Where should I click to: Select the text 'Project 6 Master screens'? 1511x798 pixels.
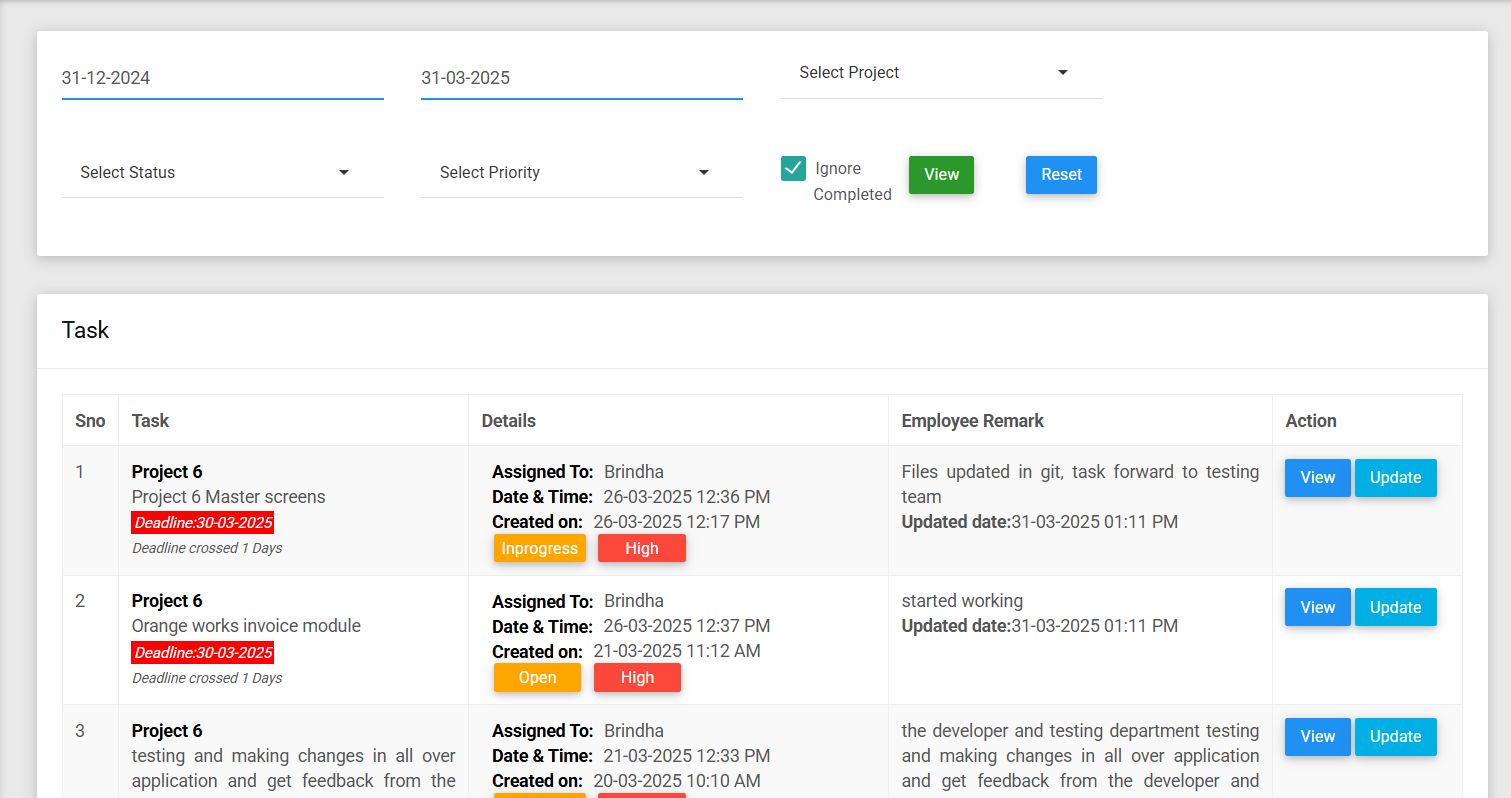229,497
